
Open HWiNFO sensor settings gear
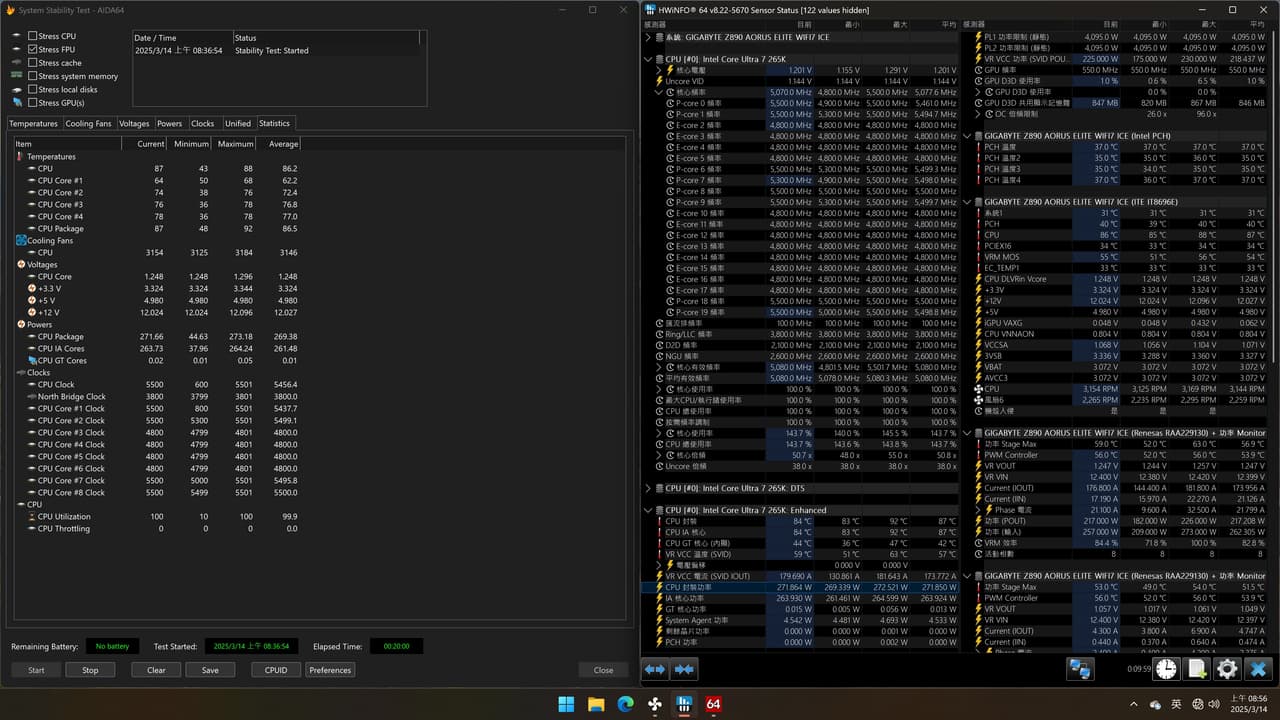[x=1227, y=669]
